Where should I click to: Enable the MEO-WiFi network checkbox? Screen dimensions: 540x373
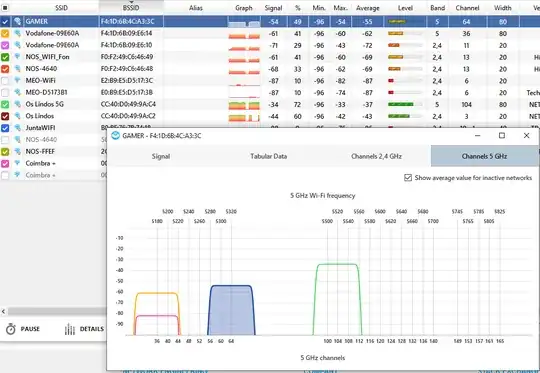click(5, 81)
